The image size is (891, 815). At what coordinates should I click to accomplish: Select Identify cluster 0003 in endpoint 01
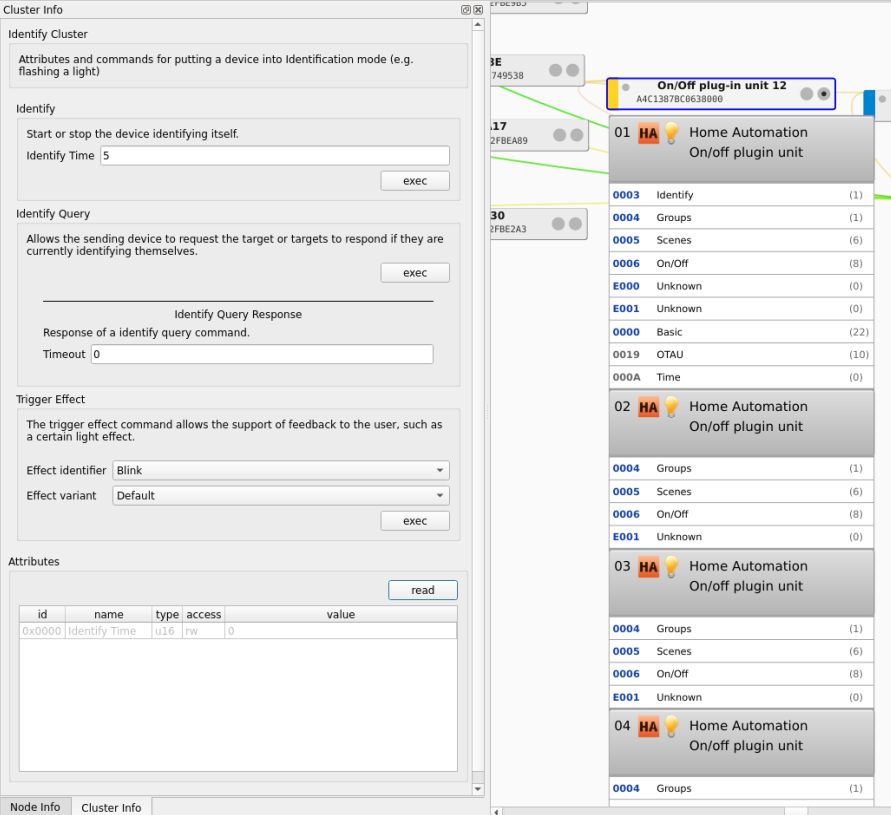click(x=741, y=195)
